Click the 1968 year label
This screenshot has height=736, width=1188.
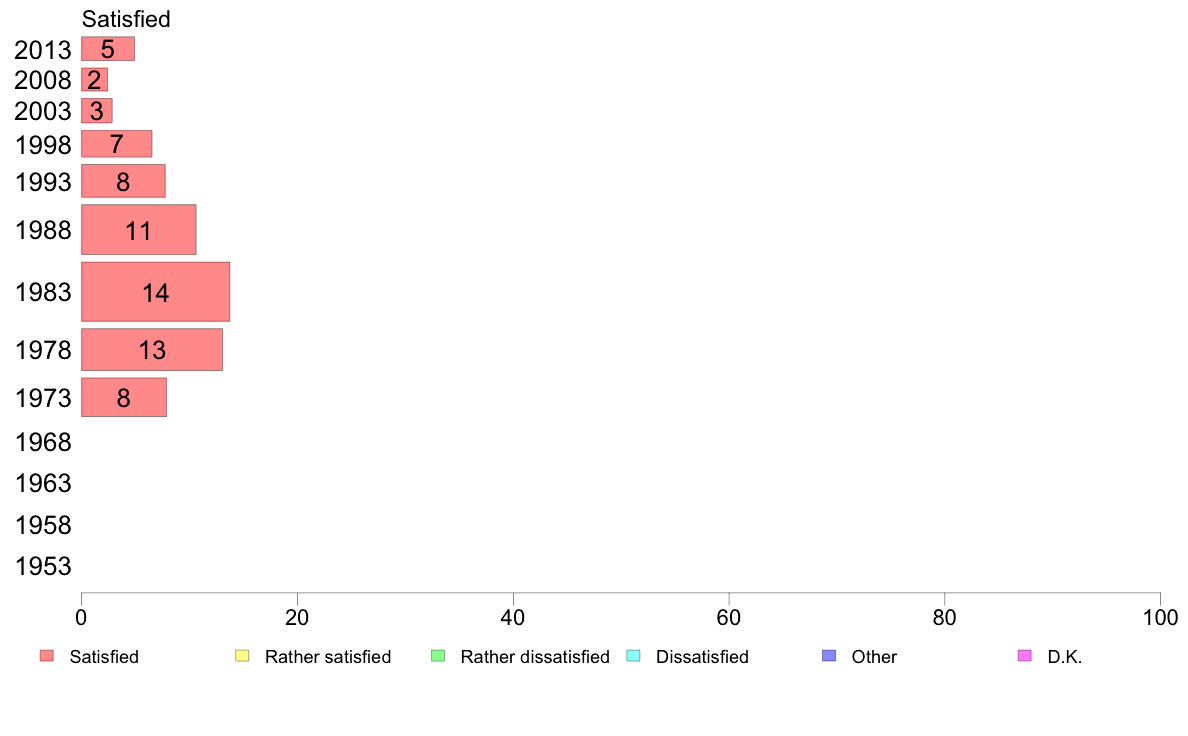point(43,442)
